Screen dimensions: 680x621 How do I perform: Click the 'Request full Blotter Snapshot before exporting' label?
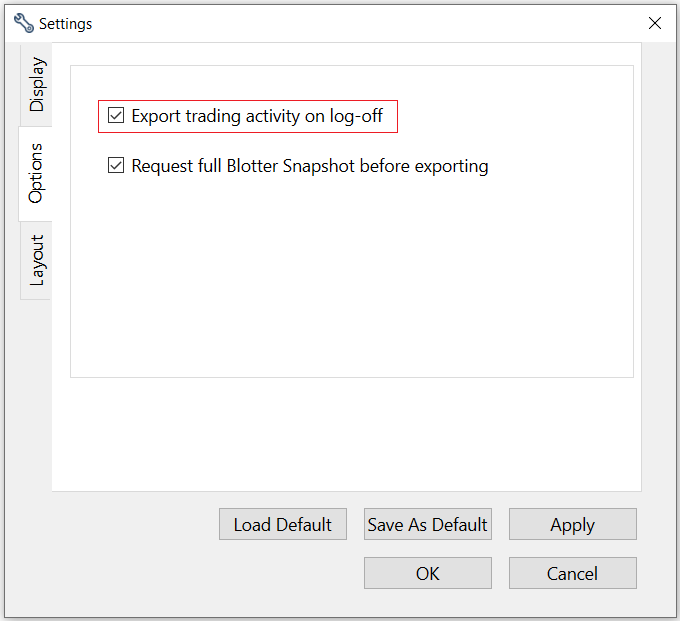click(310, 166)
